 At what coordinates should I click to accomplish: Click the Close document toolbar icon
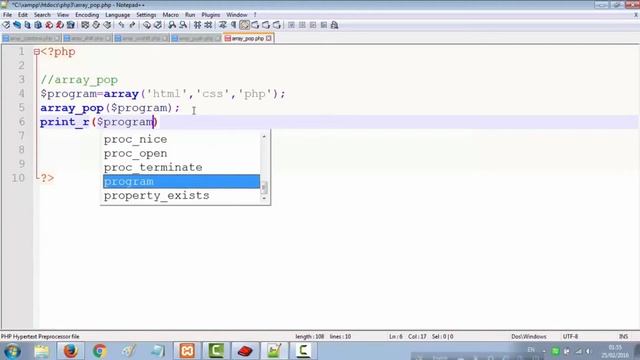click(x=49, y=25)
